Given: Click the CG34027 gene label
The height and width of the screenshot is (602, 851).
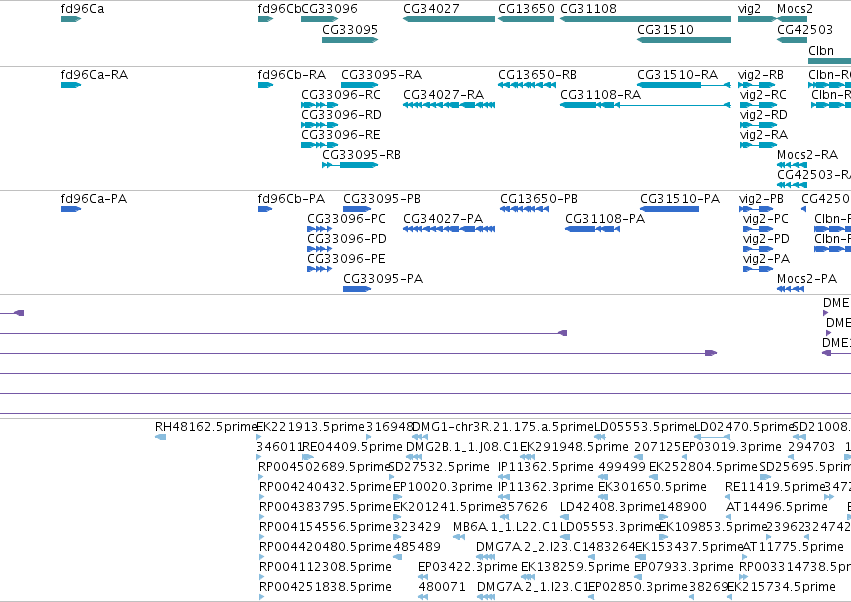Looking at the screenshot, I should pyautogui.click(x=431, y=9).
